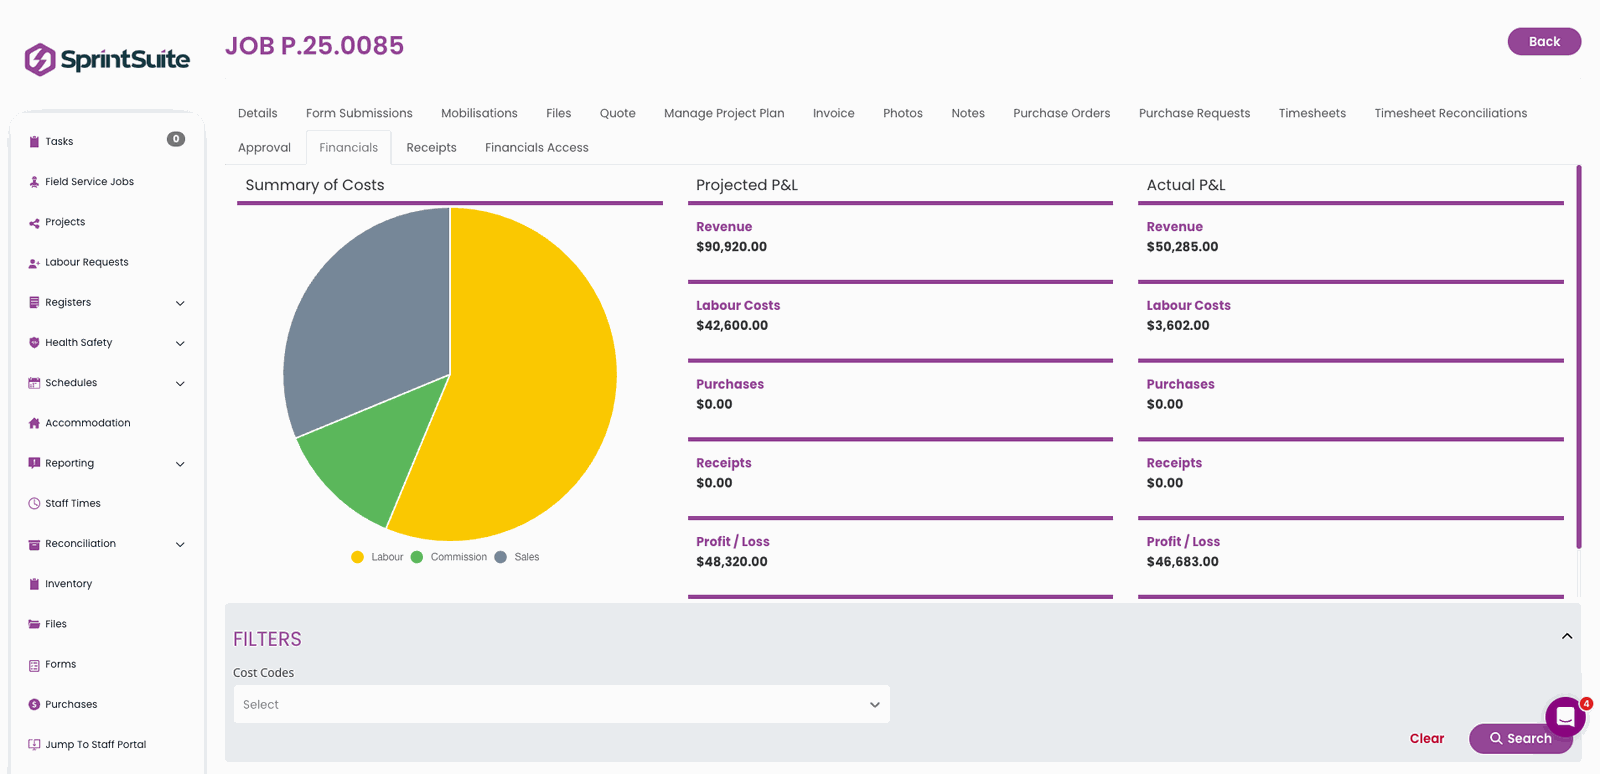Click the SprintSuite logo

(x=107, y=60)
